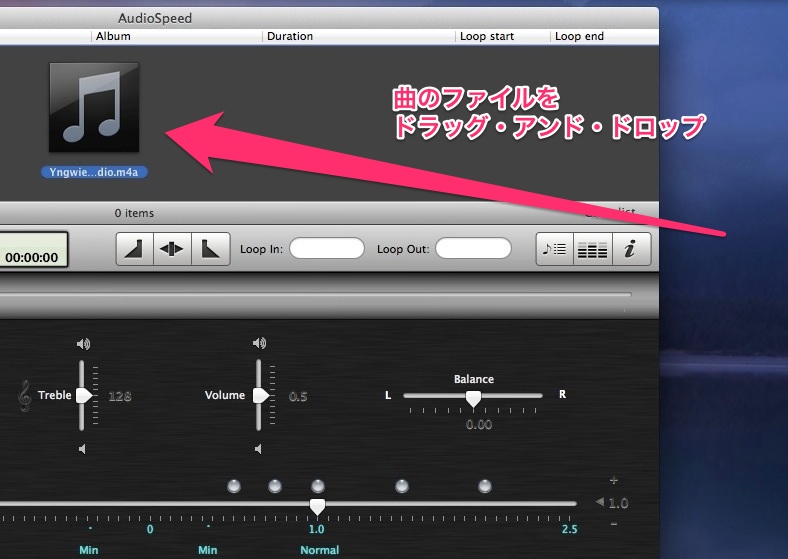Click the quiet speaker icon below Volume
The height and width of the screenshot is (559, 788).
coord(258,448)
